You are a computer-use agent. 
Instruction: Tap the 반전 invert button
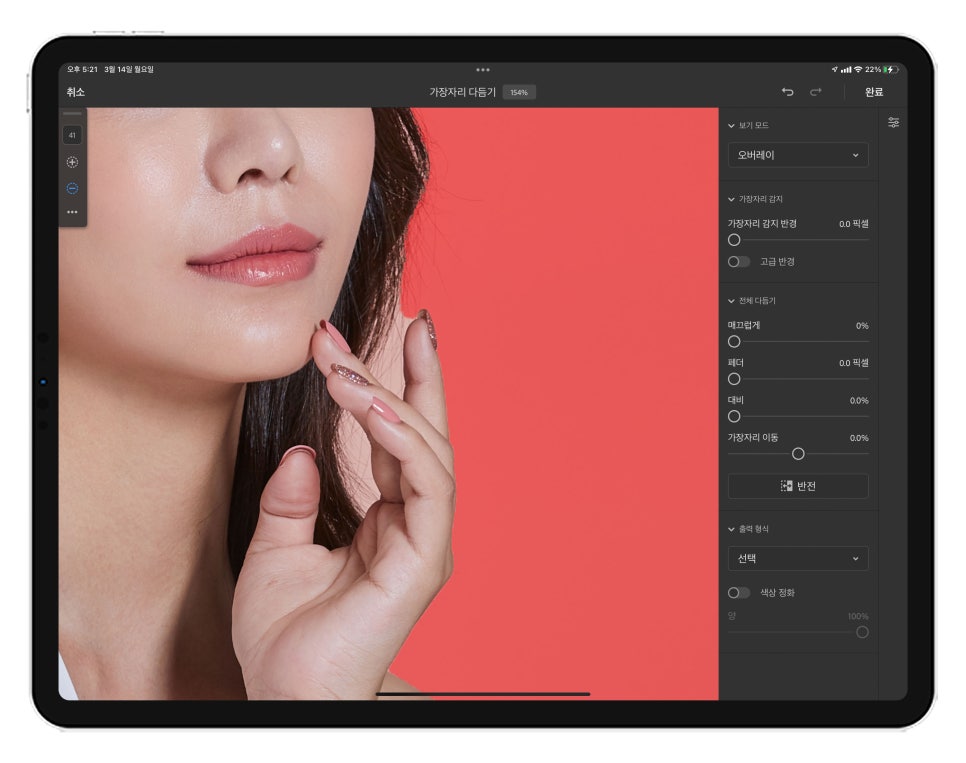(798, 486)
